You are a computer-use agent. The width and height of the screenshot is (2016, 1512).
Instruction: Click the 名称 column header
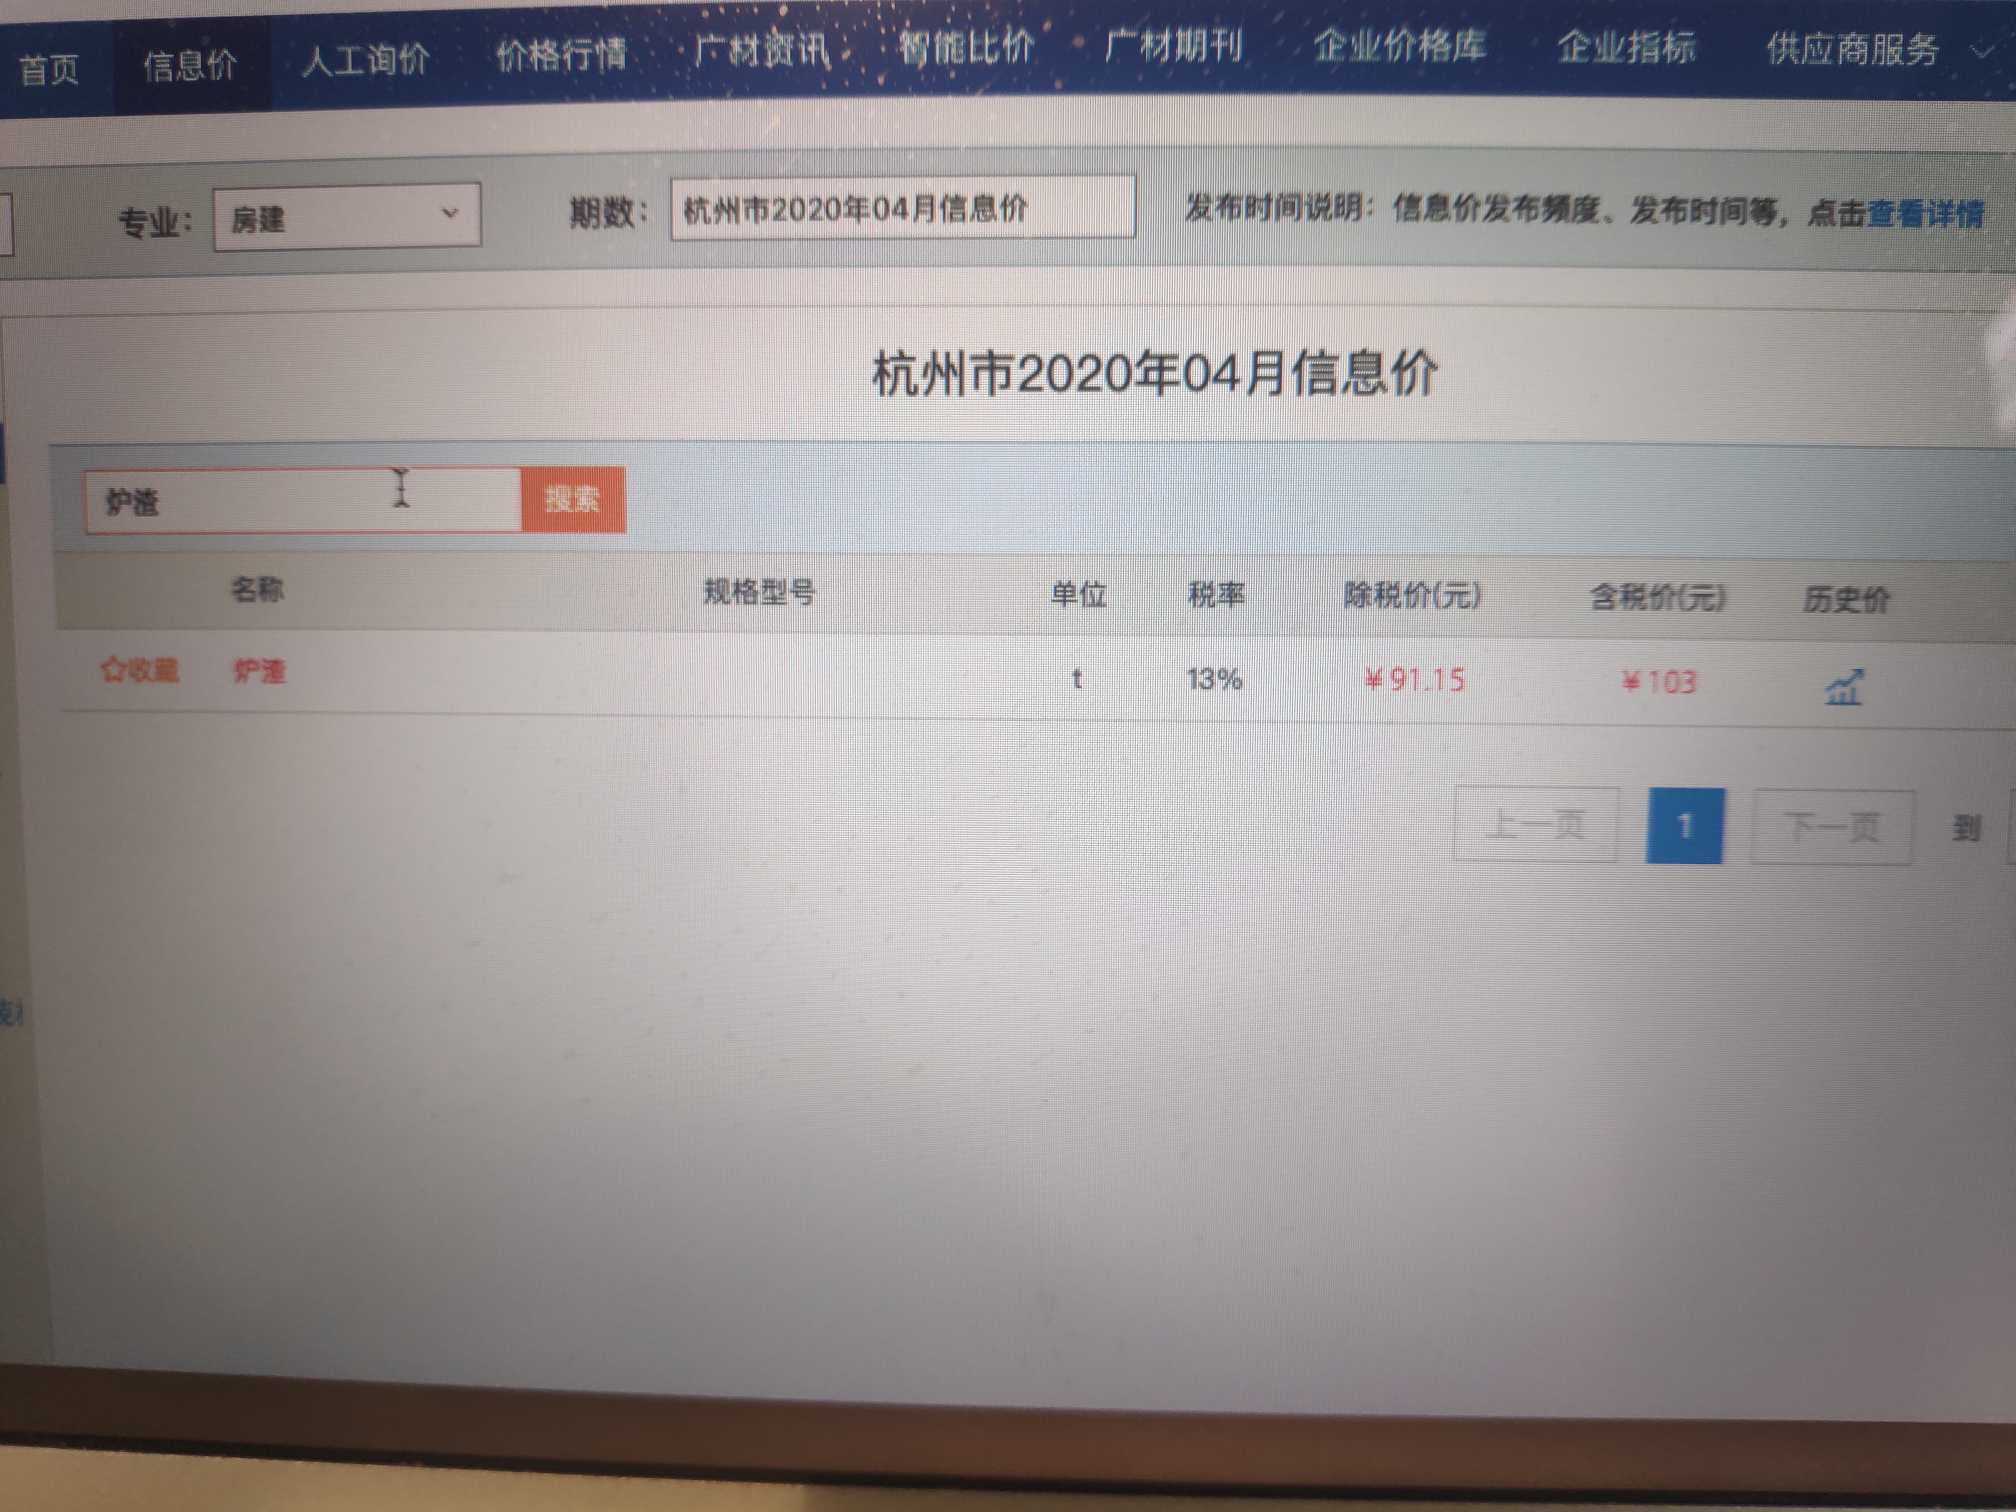(257, 590)
